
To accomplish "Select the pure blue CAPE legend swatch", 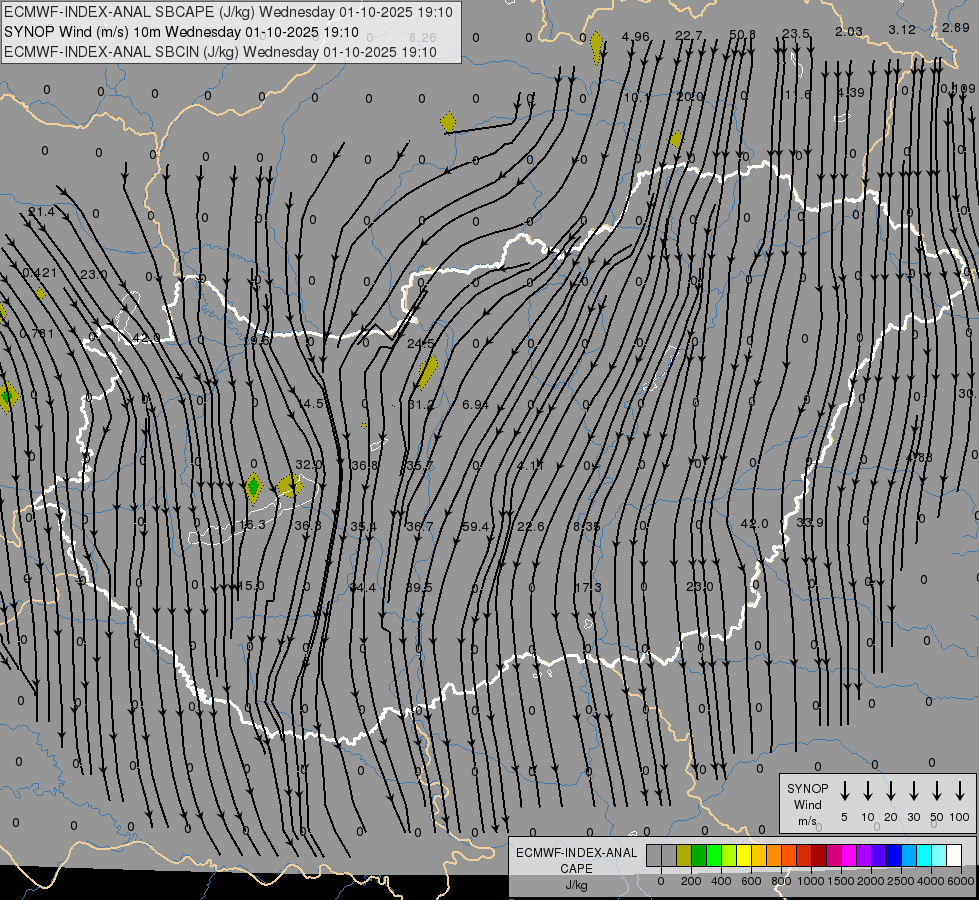I will 893,856.
